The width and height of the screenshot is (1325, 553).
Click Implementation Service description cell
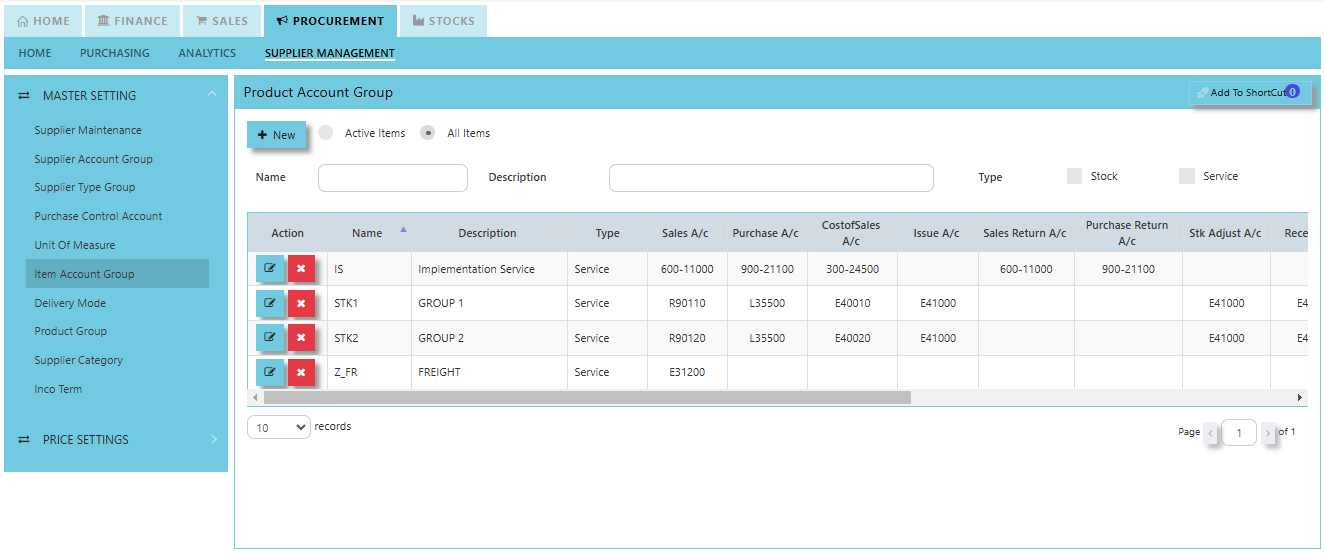(x=489, y=269)
